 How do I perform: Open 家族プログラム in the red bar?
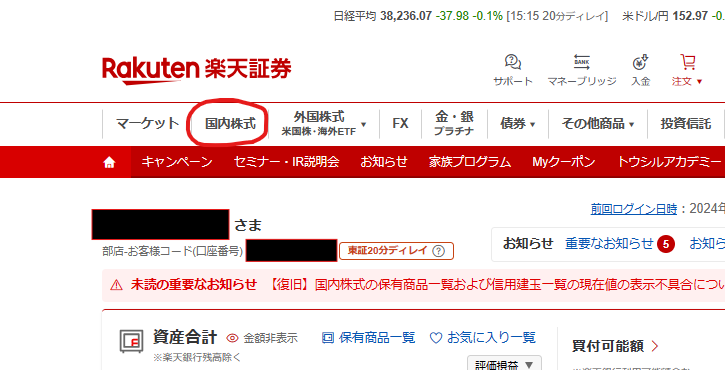(x=470, y=162)
